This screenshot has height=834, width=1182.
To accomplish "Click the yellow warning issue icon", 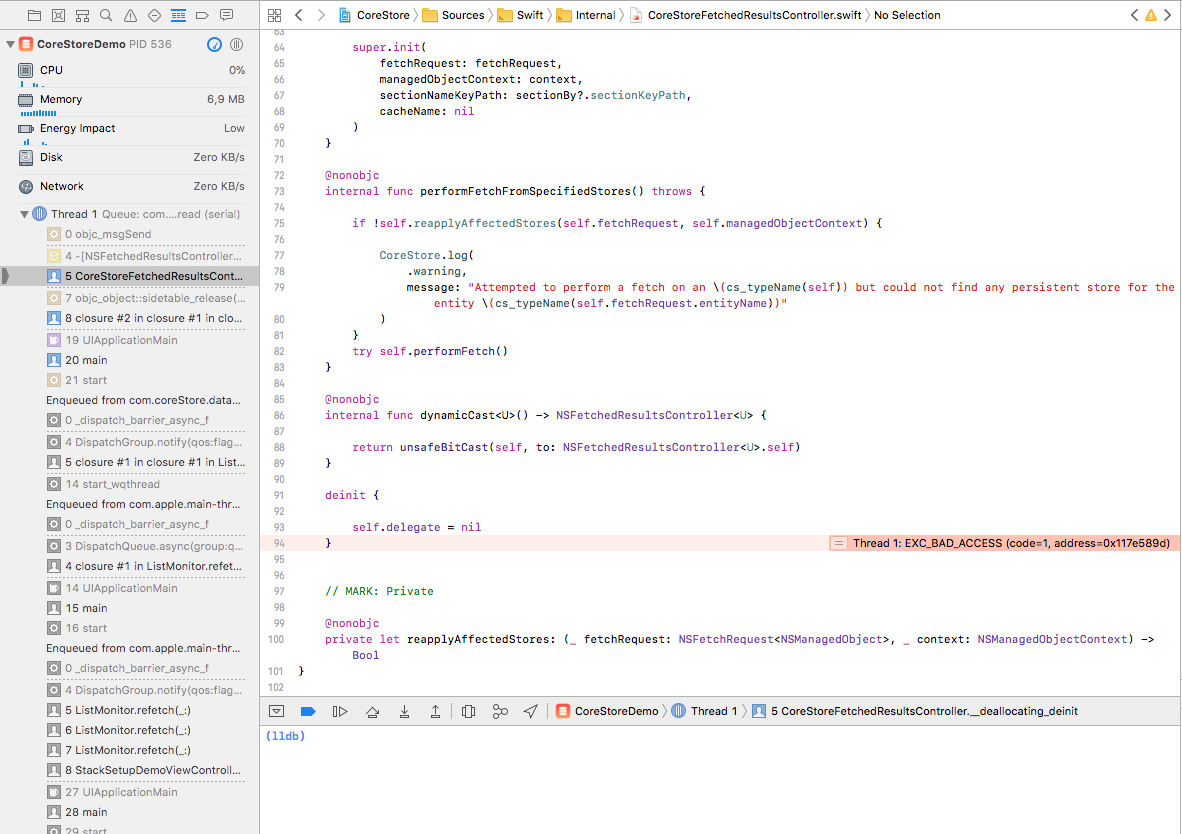I will (1151, 15).
